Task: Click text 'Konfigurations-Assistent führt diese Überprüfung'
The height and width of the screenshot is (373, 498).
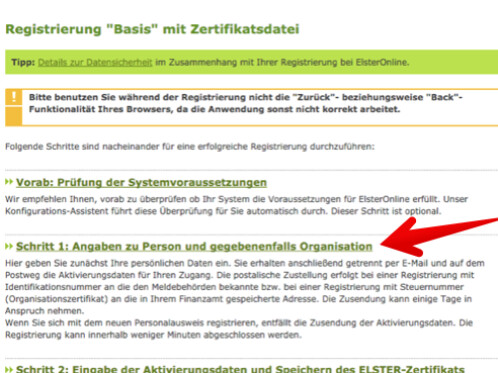Action: (x=109, y=211)
